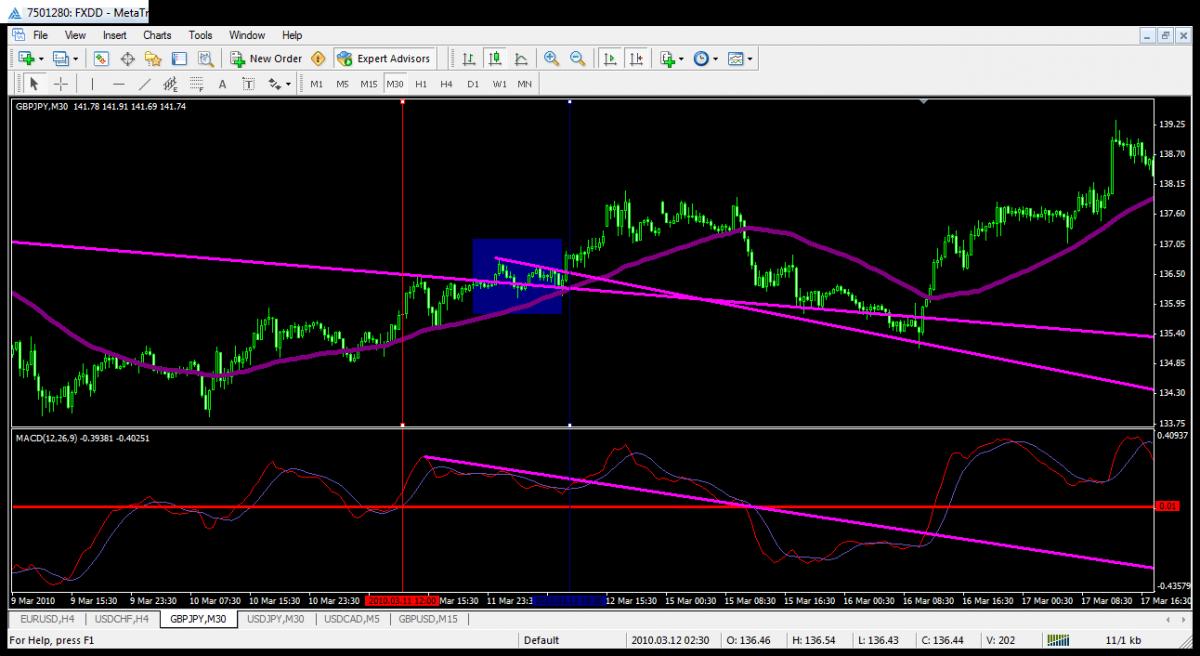Select the vertical line drawing tool
The image size is (1200, 656).
(93, 84)
